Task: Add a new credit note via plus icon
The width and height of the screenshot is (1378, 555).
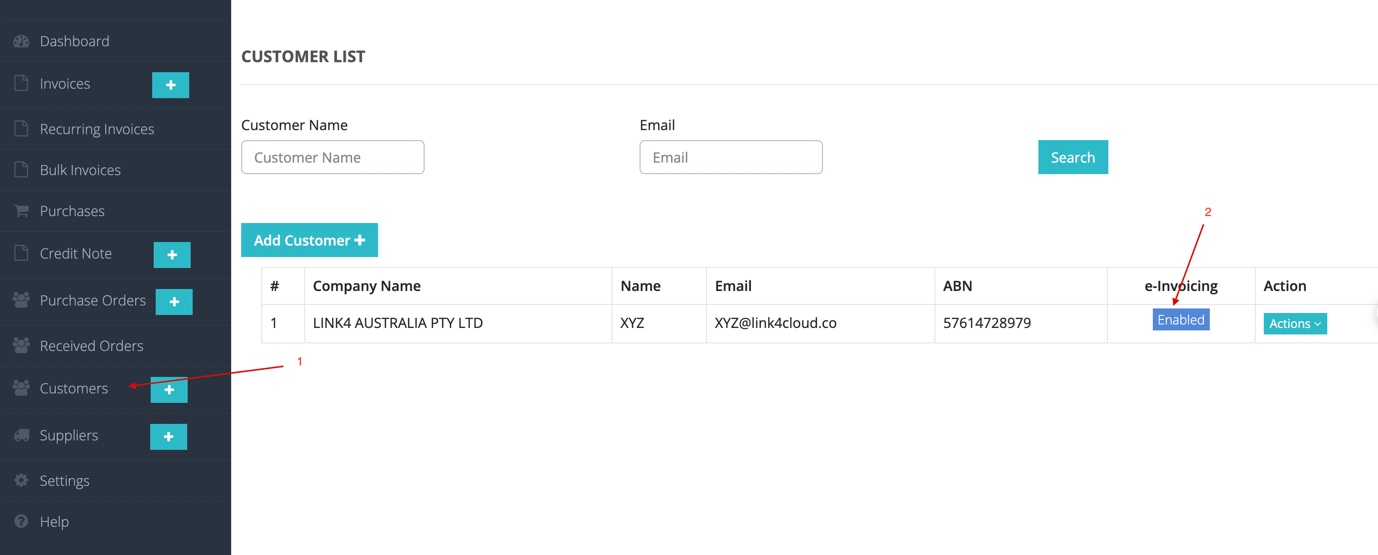Action: [x=172, y=255]
